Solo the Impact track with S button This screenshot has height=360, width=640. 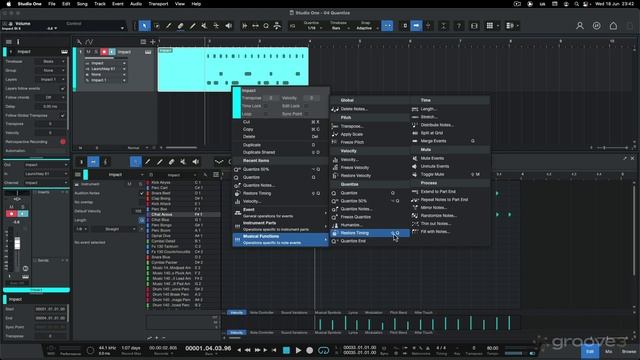(96, 52)
